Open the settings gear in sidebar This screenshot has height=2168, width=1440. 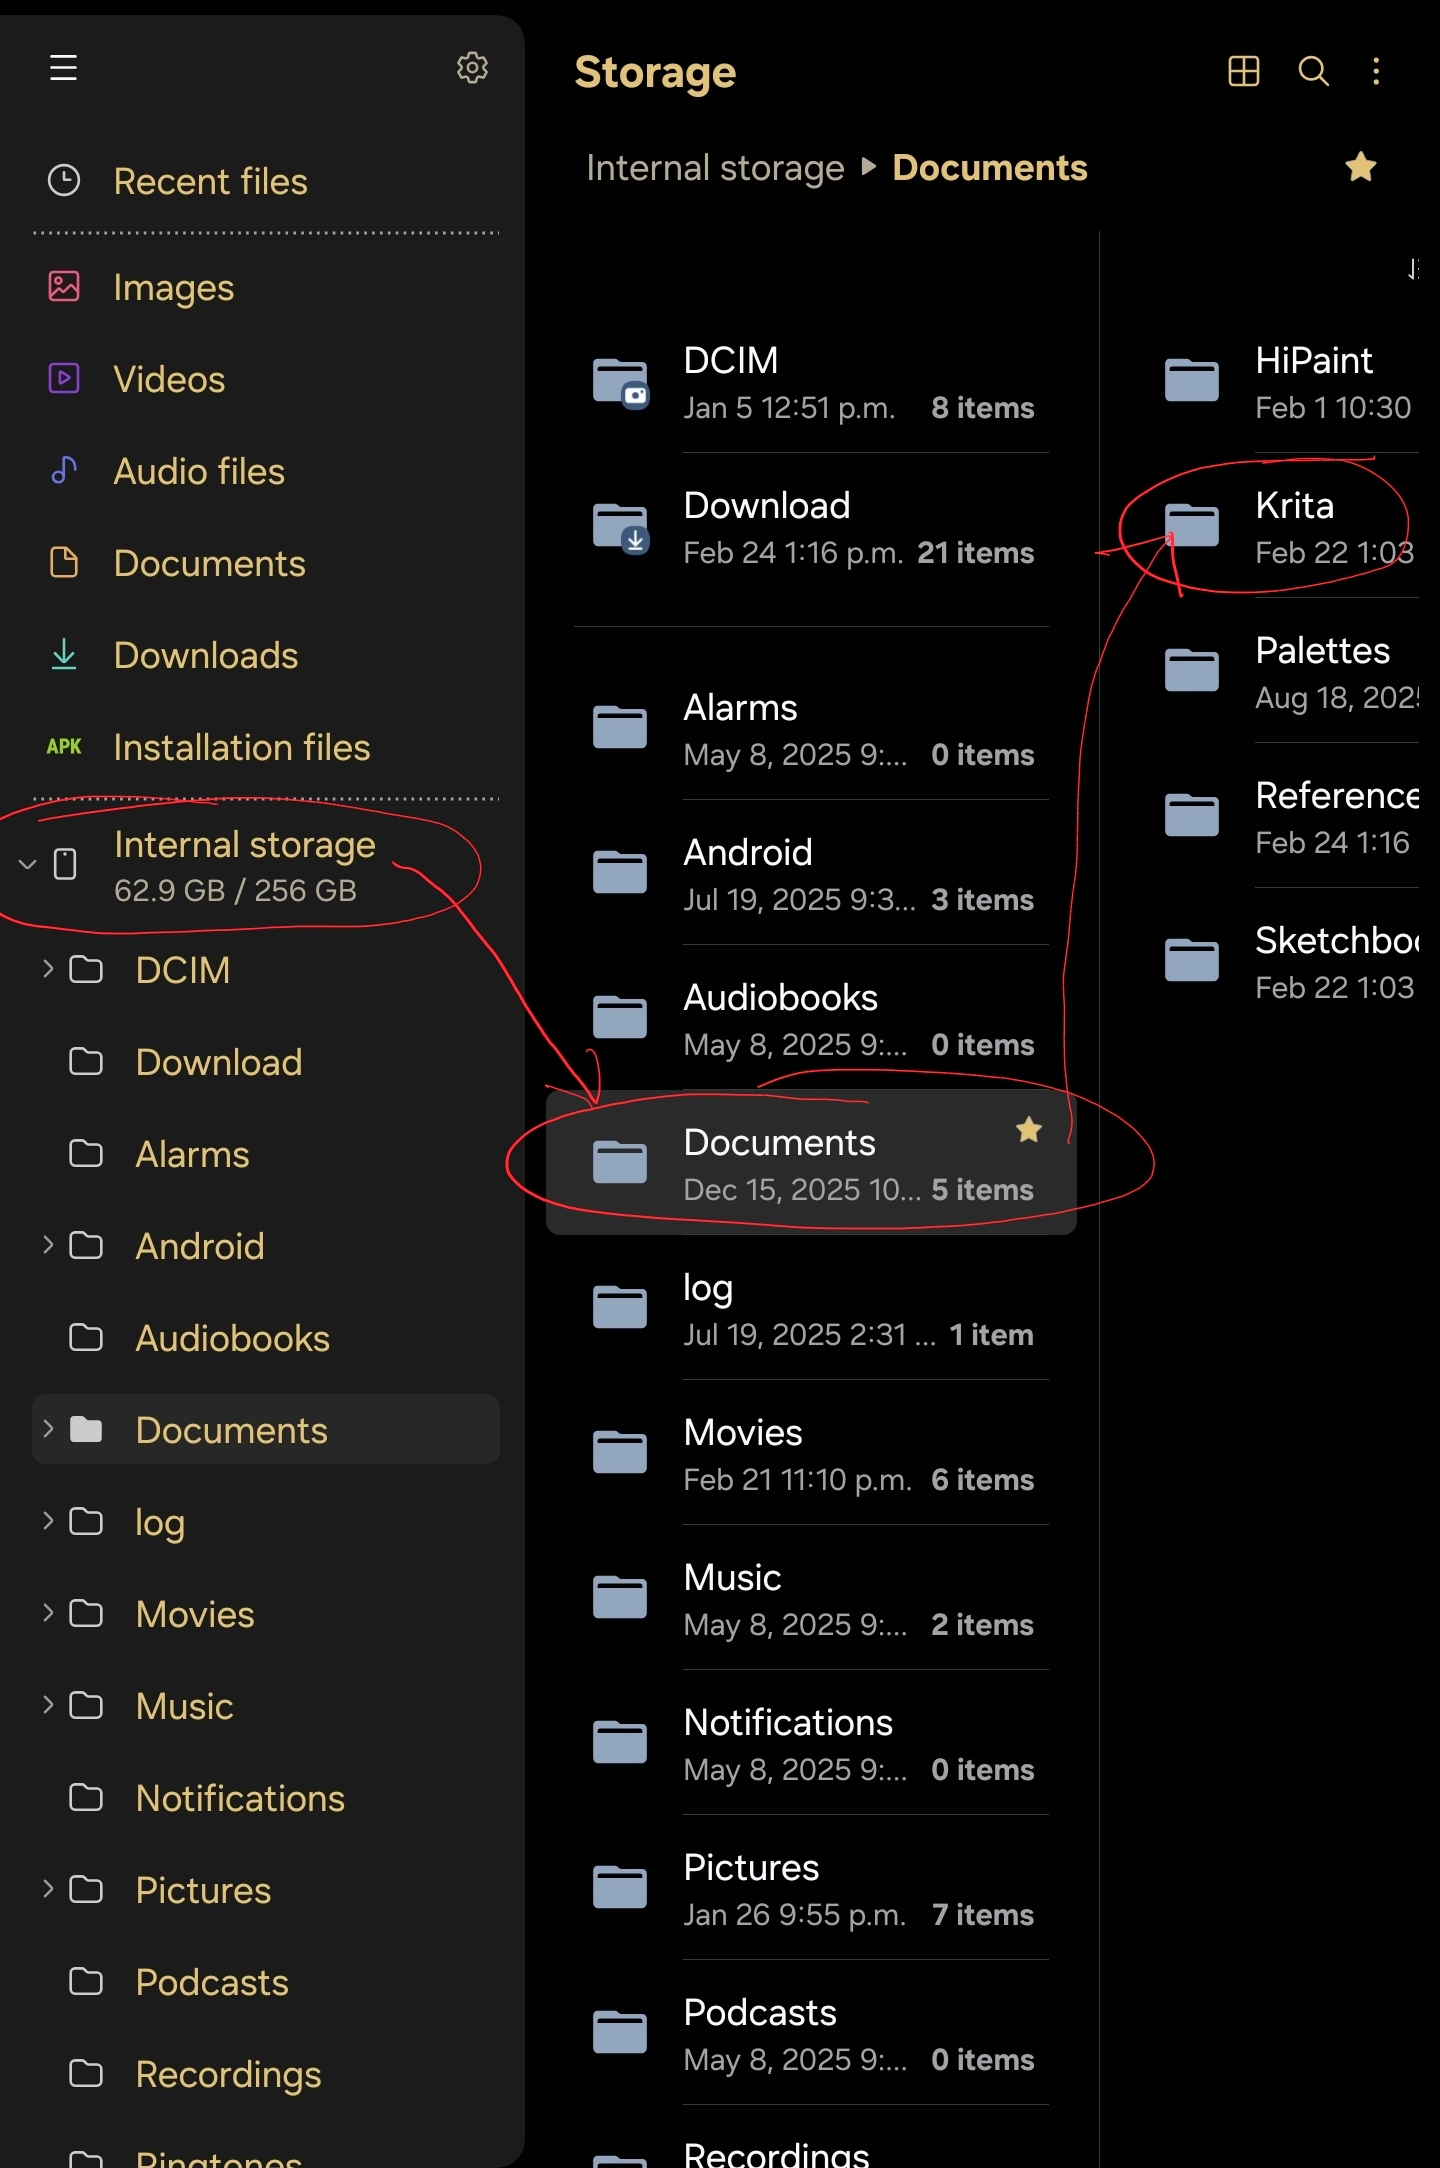472,68
